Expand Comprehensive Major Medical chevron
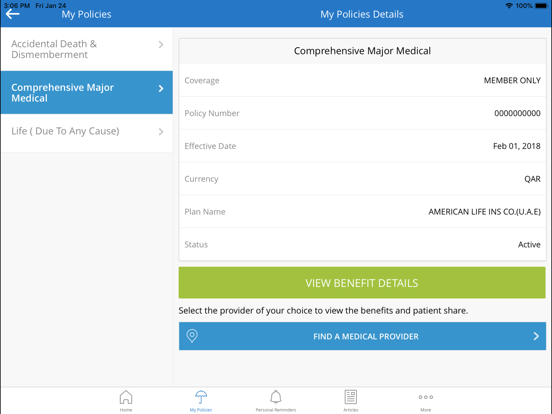The height and width of the screenshot is (414, 552). 161,88
